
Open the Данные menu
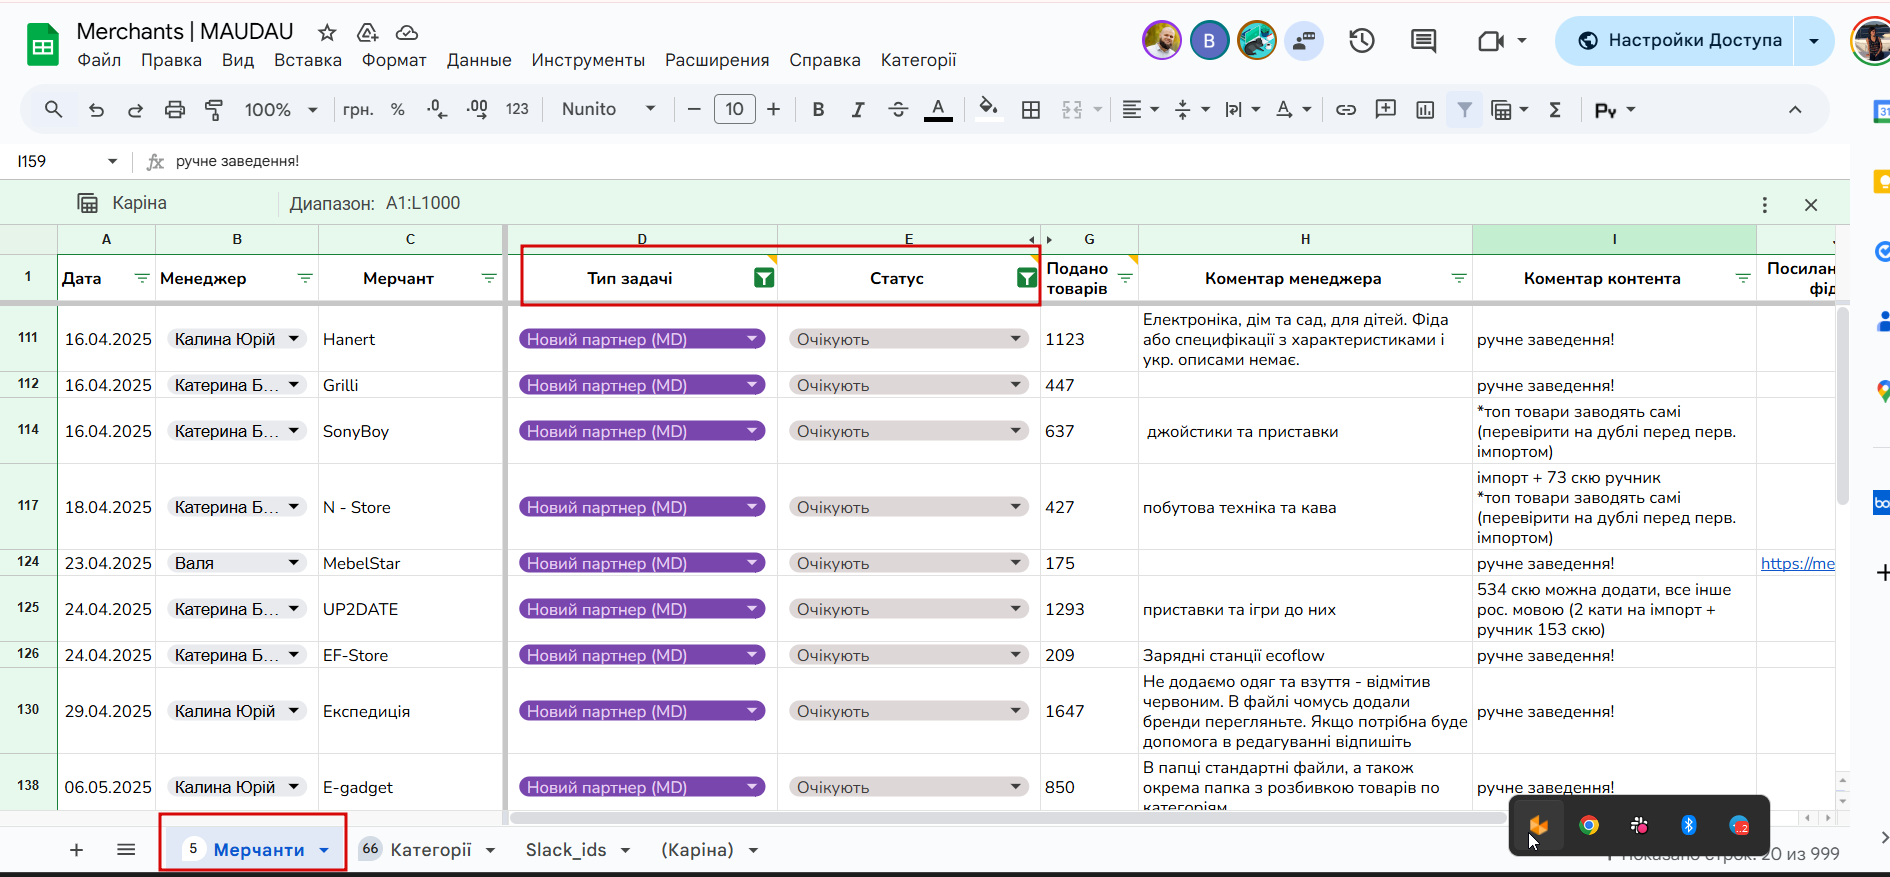click(x=479, y=60)
